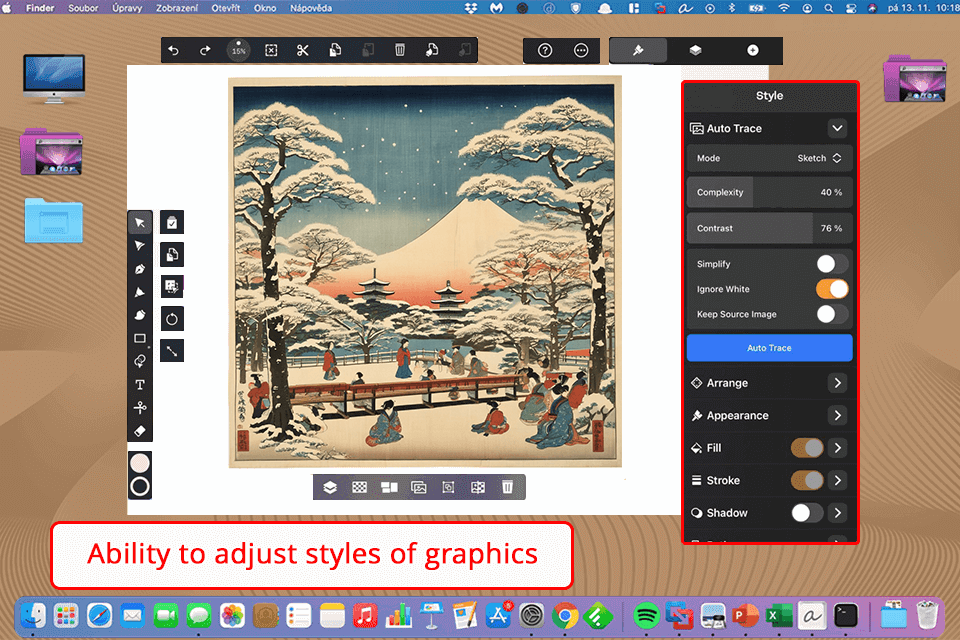Image resolution: width=960 pixels, height=640 pixels.
Task: Open Stroke options chevron
Action: tap(838, 480)
